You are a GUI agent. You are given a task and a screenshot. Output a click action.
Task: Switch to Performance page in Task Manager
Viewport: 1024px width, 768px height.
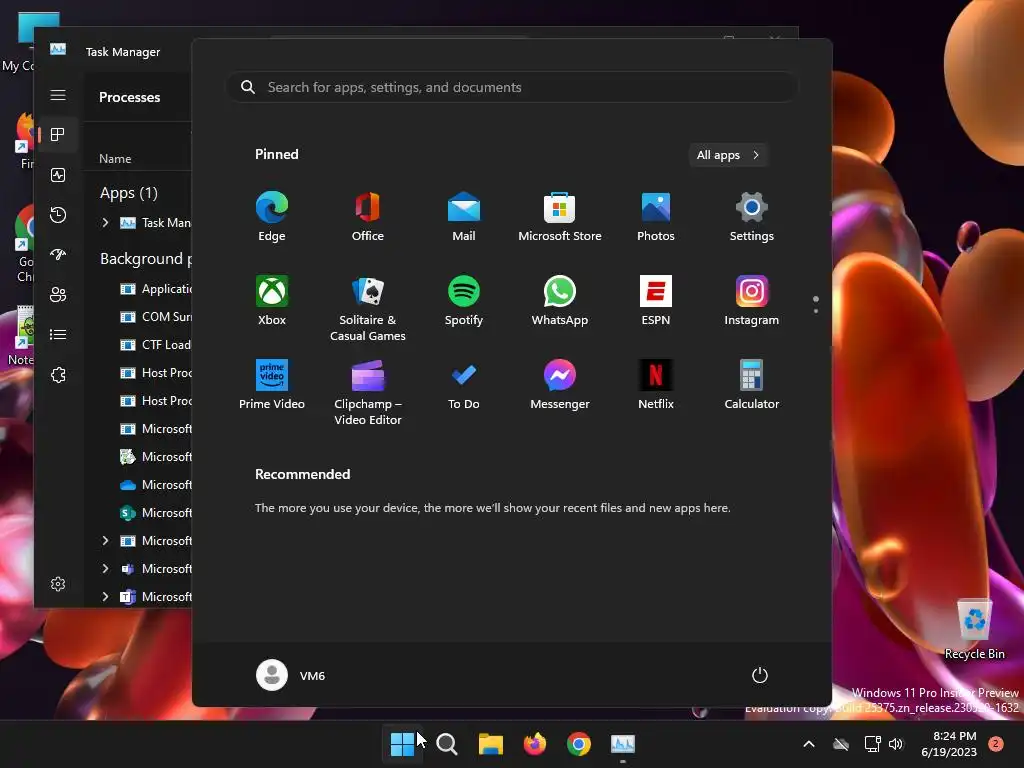[x=58, y=175]
